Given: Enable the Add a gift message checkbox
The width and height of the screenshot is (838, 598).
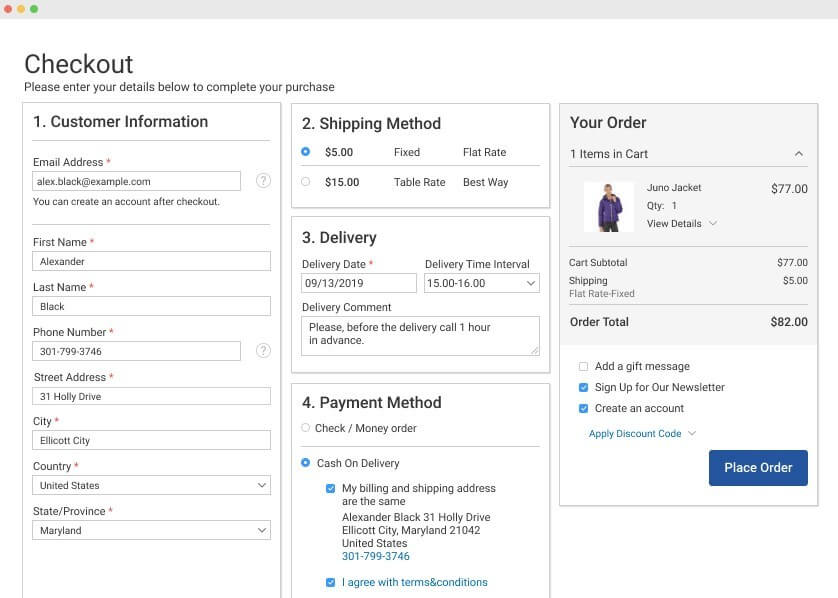Looking at the screenshot, I should [x=583, y=366].
